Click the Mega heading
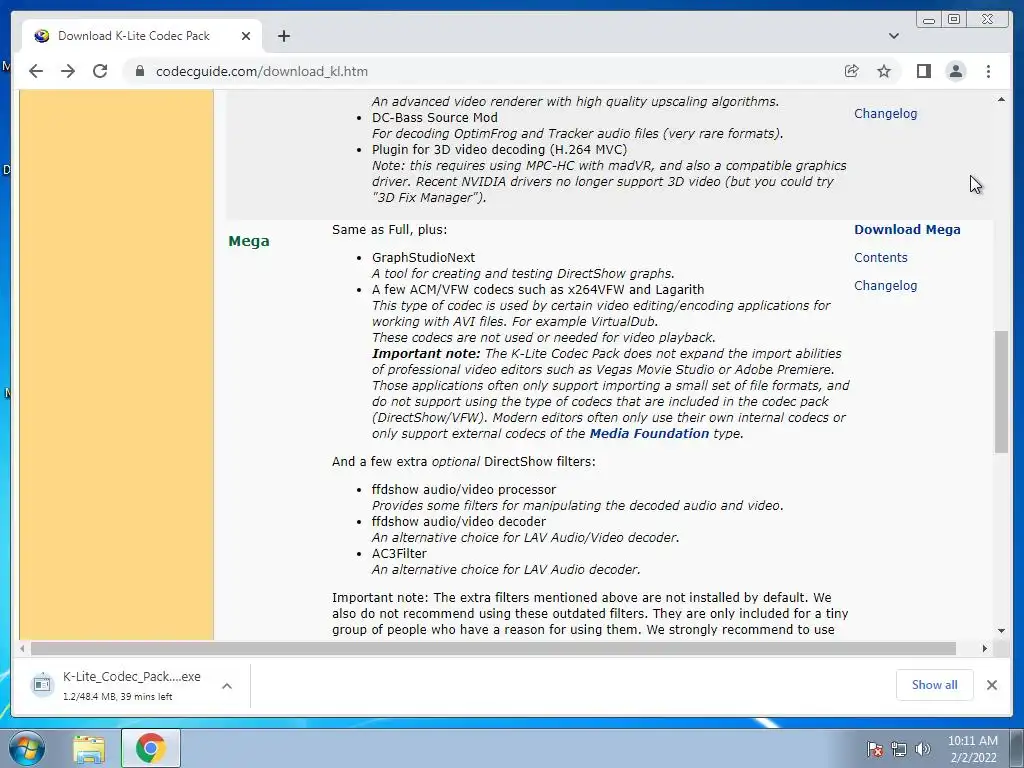This screenshot has width=1024, height=768. [x=249, y=241]
